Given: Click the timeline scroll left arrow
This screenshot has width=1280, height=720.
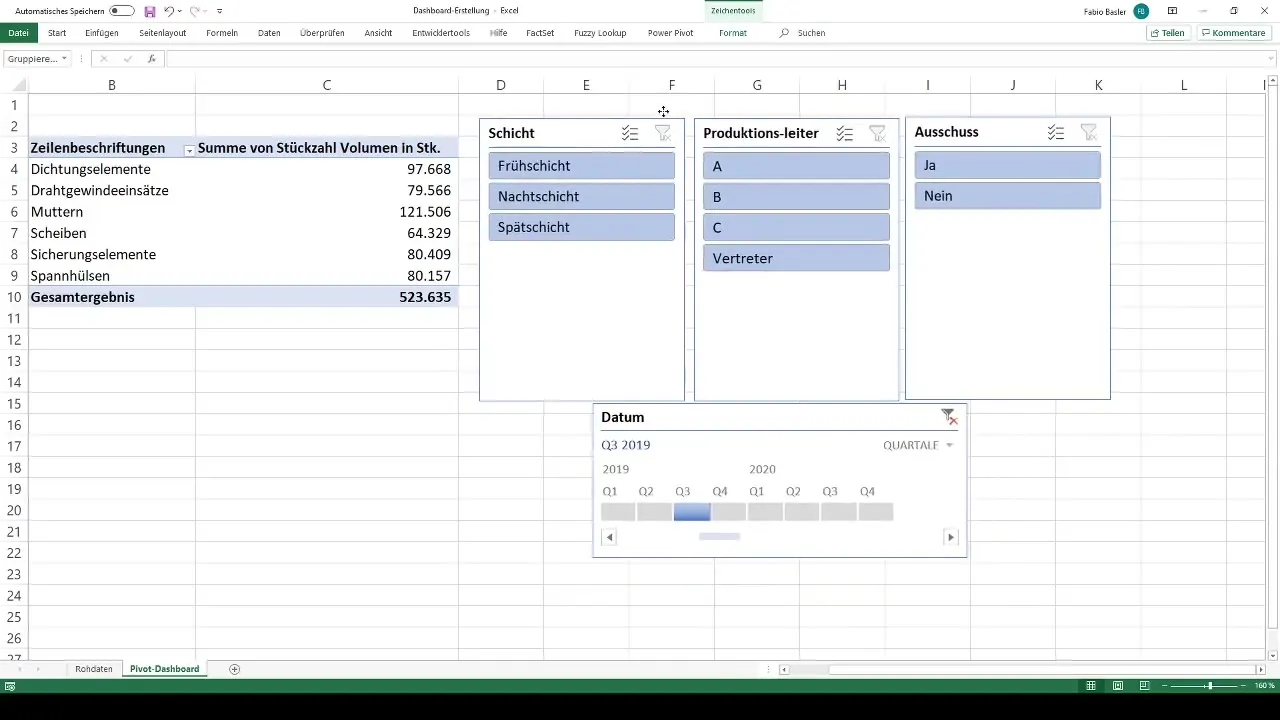Looking at the screenshot, I should coord(610,537).
